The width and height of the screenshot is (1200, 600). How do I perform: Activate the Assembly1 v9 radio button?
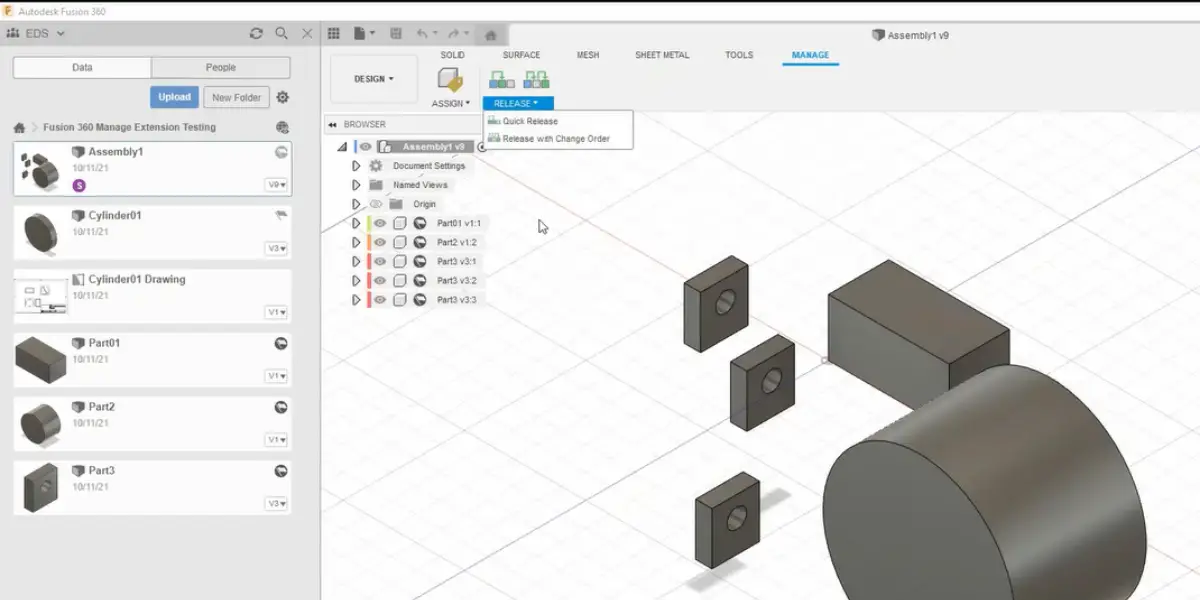pyautogui.click(x=482, y=147)
